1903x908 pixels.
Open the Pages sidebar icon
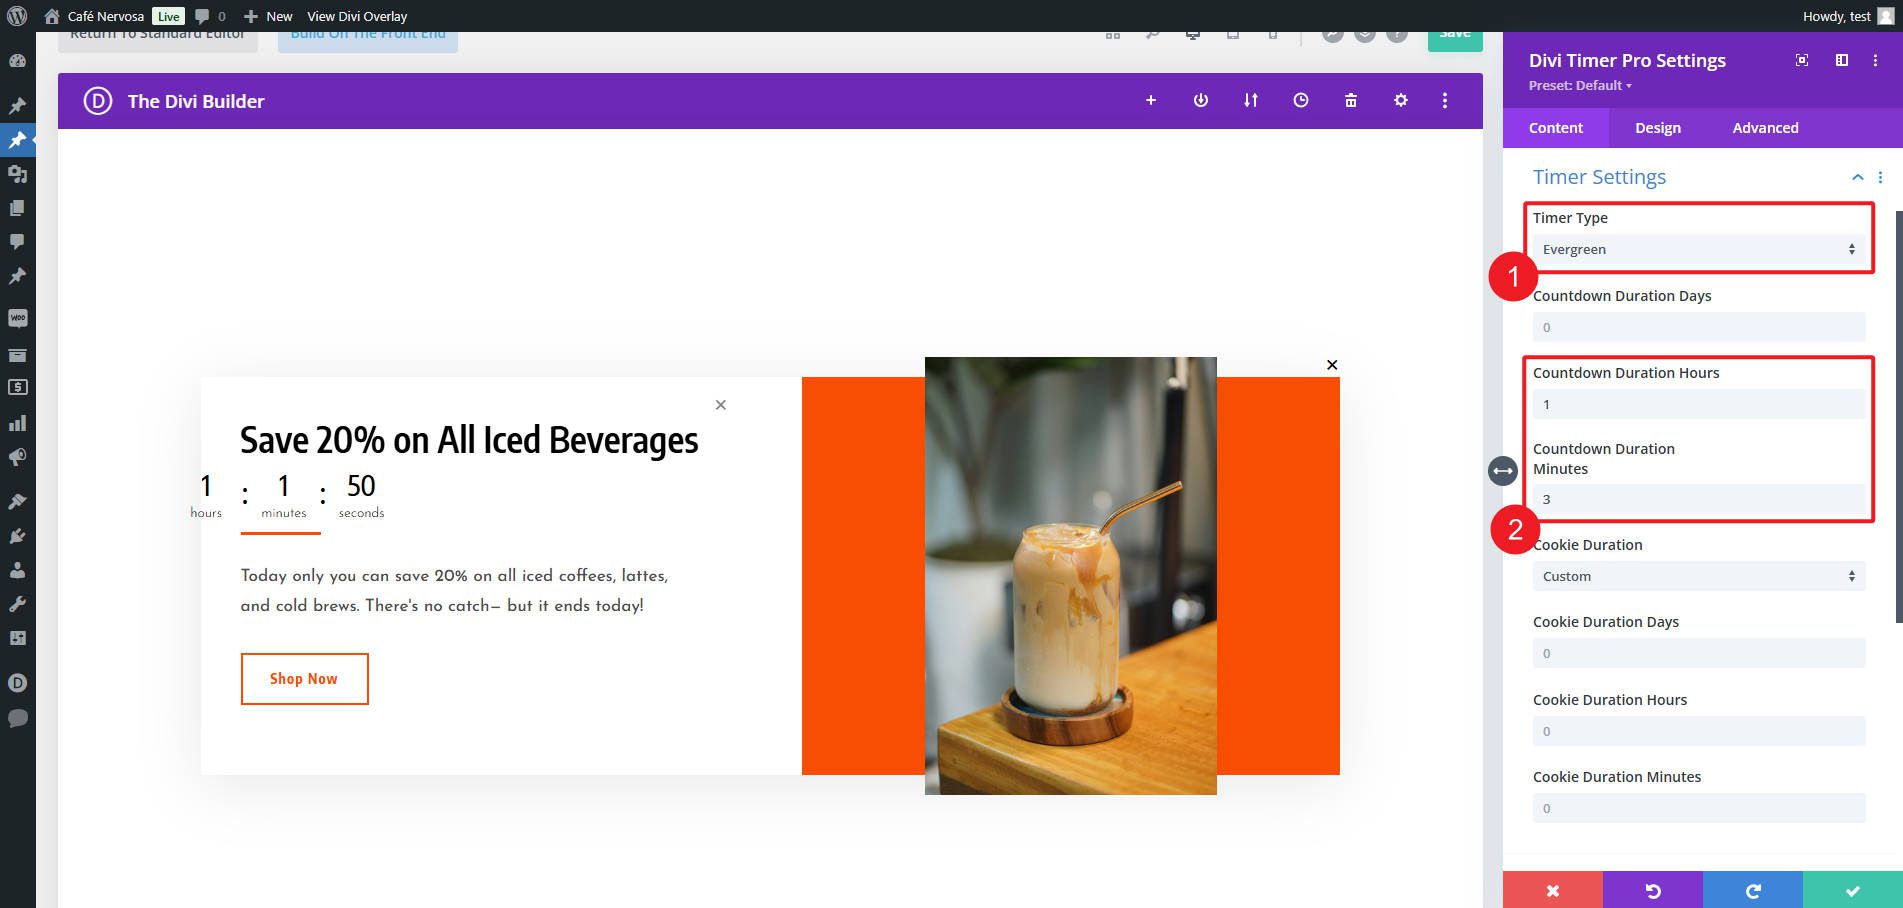[x=17, y=208]
